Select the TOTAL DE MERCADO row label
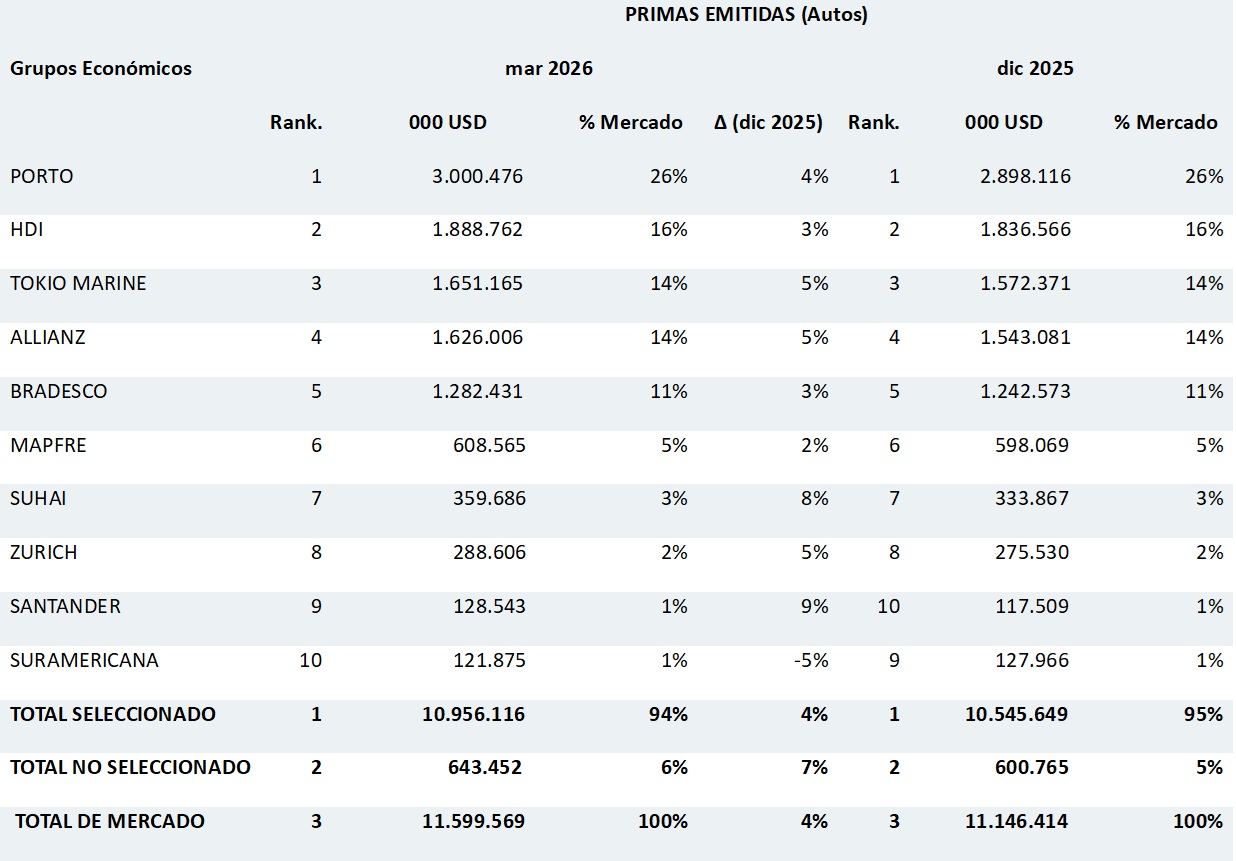 [x=110, y=821]
